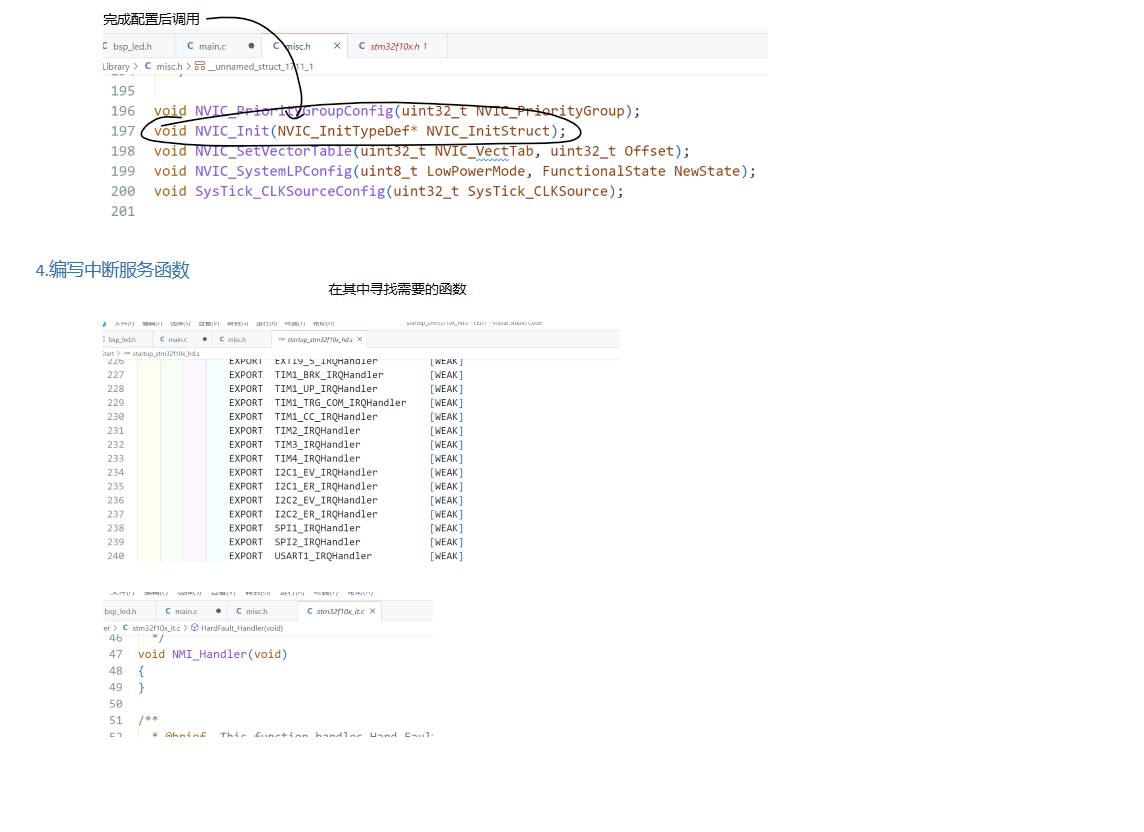Click SPI2_IRQHandler export line

[346, 542]
